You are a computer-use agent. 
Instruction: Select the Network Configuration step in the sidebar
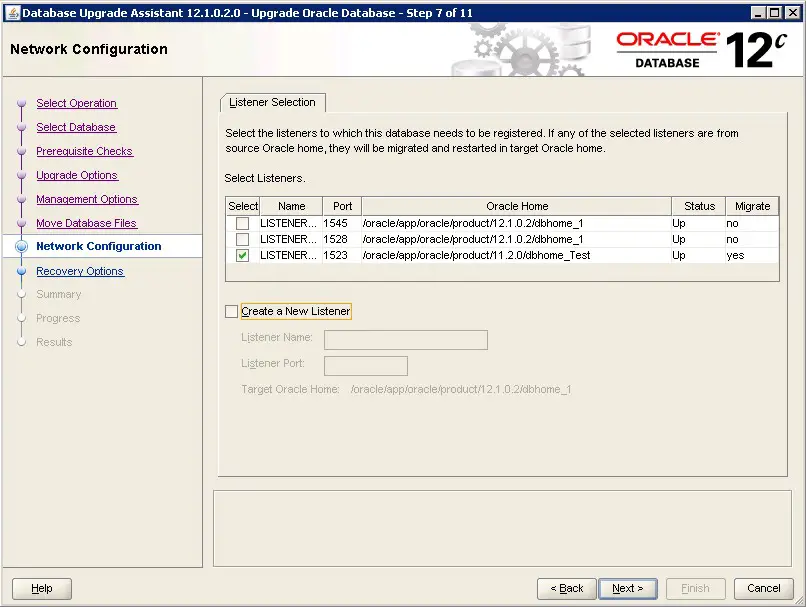pyautogui.click(x=99, y=246)
